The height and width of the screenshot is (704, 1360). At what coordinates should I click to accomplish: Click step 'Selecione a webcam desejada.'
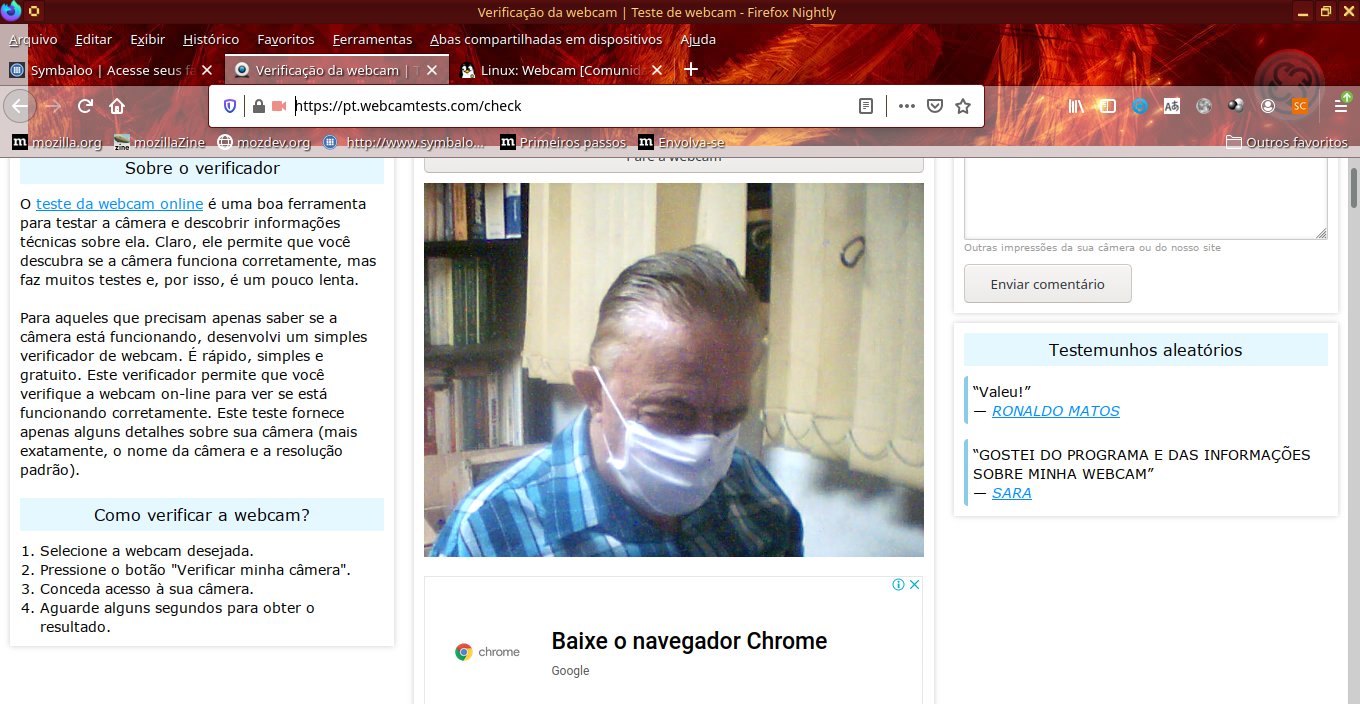click(147, 551)
